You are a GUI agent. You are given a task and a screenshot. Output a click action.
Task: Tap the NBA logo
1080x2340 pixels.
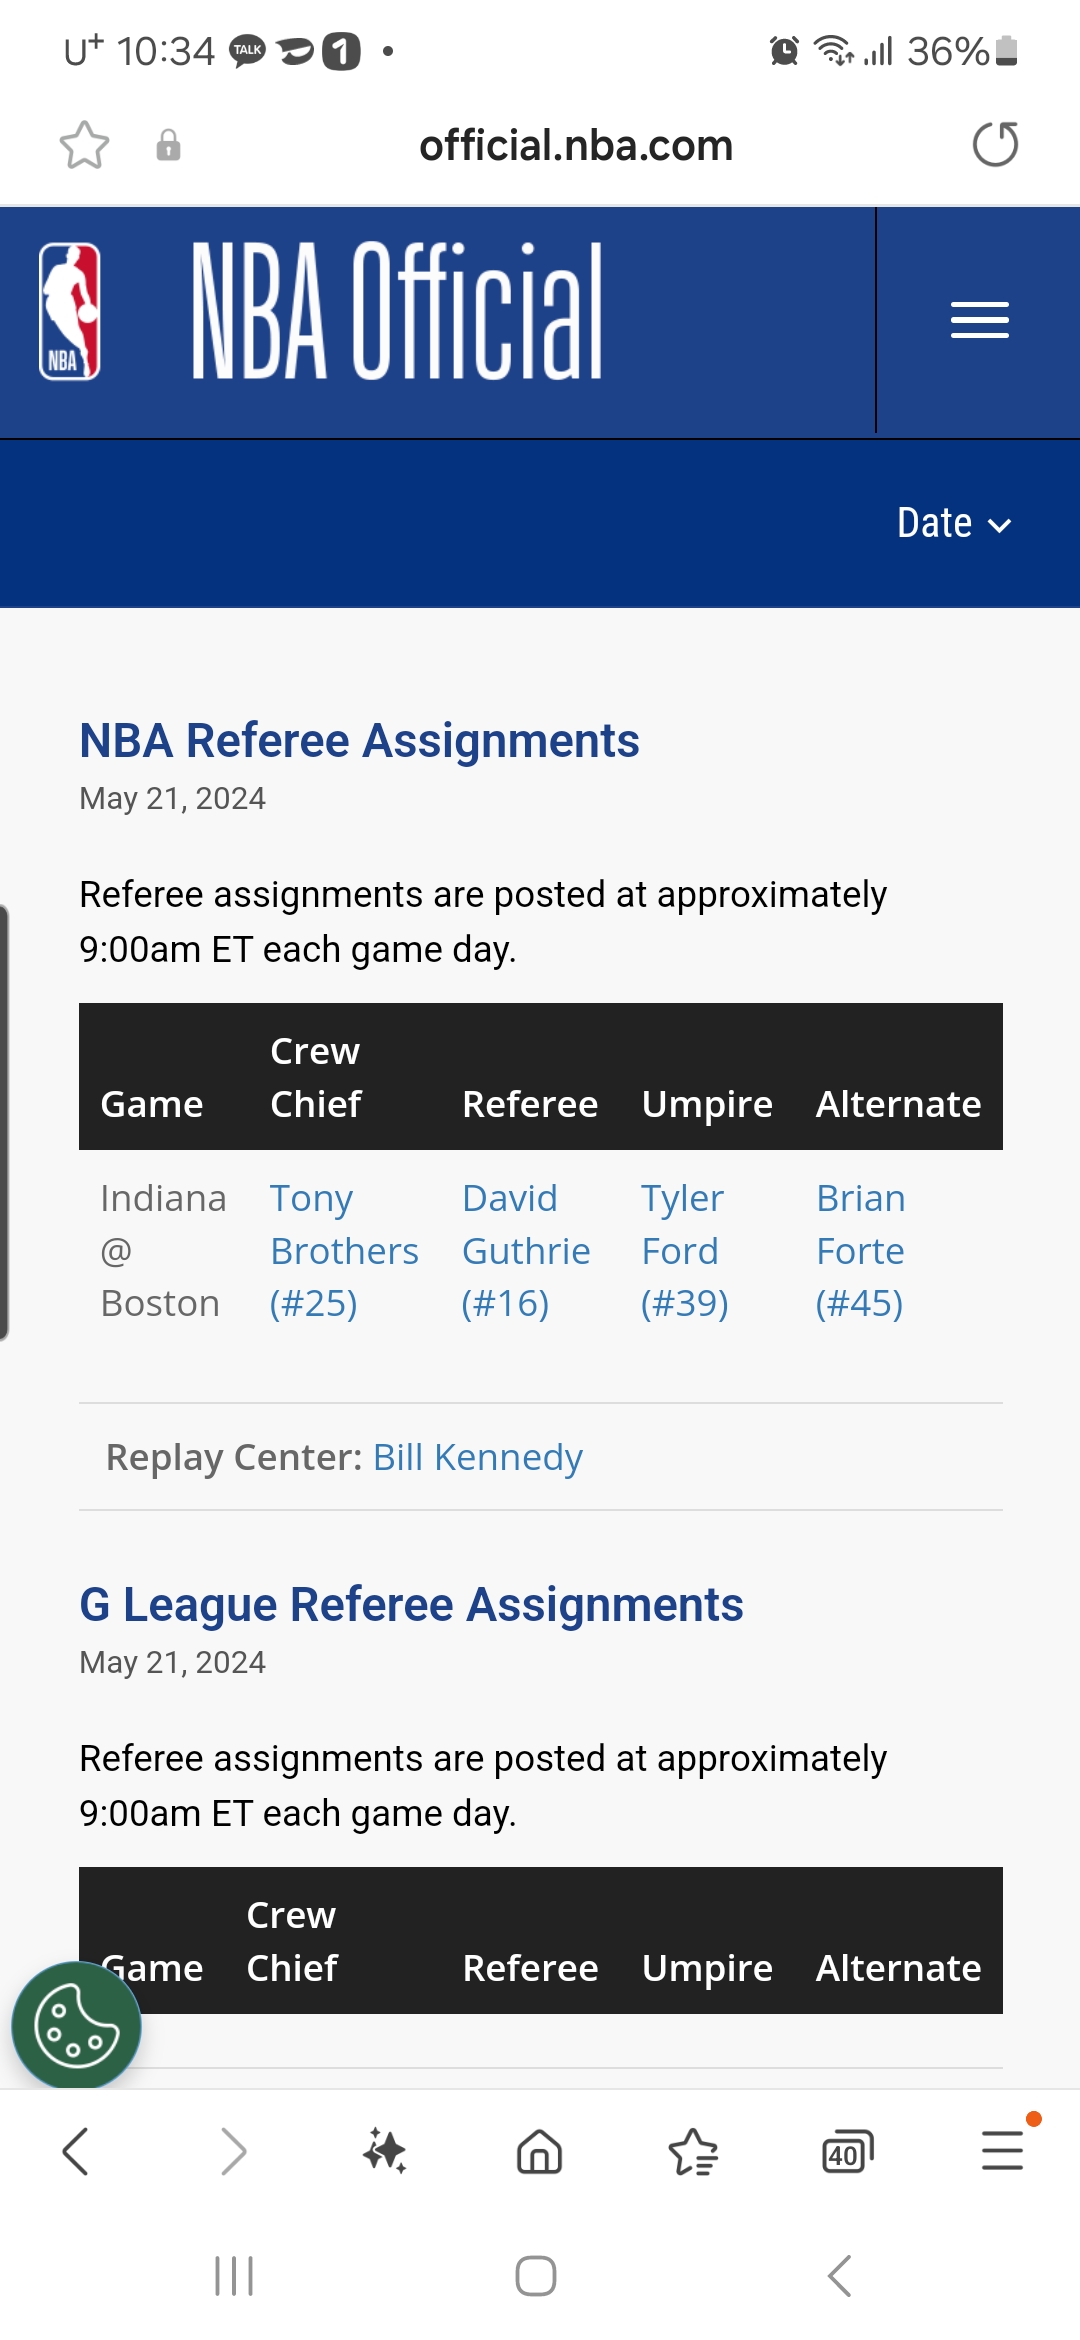coord(70,312)
